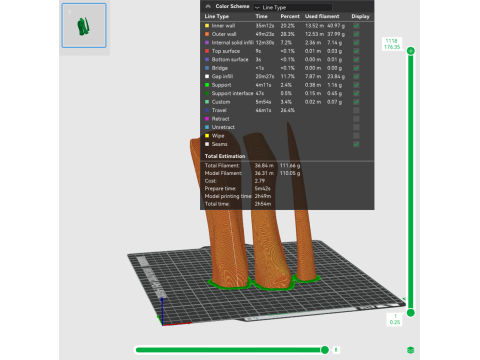
Task: Click the Gap infill row label
Action: [x=222, y=76]
